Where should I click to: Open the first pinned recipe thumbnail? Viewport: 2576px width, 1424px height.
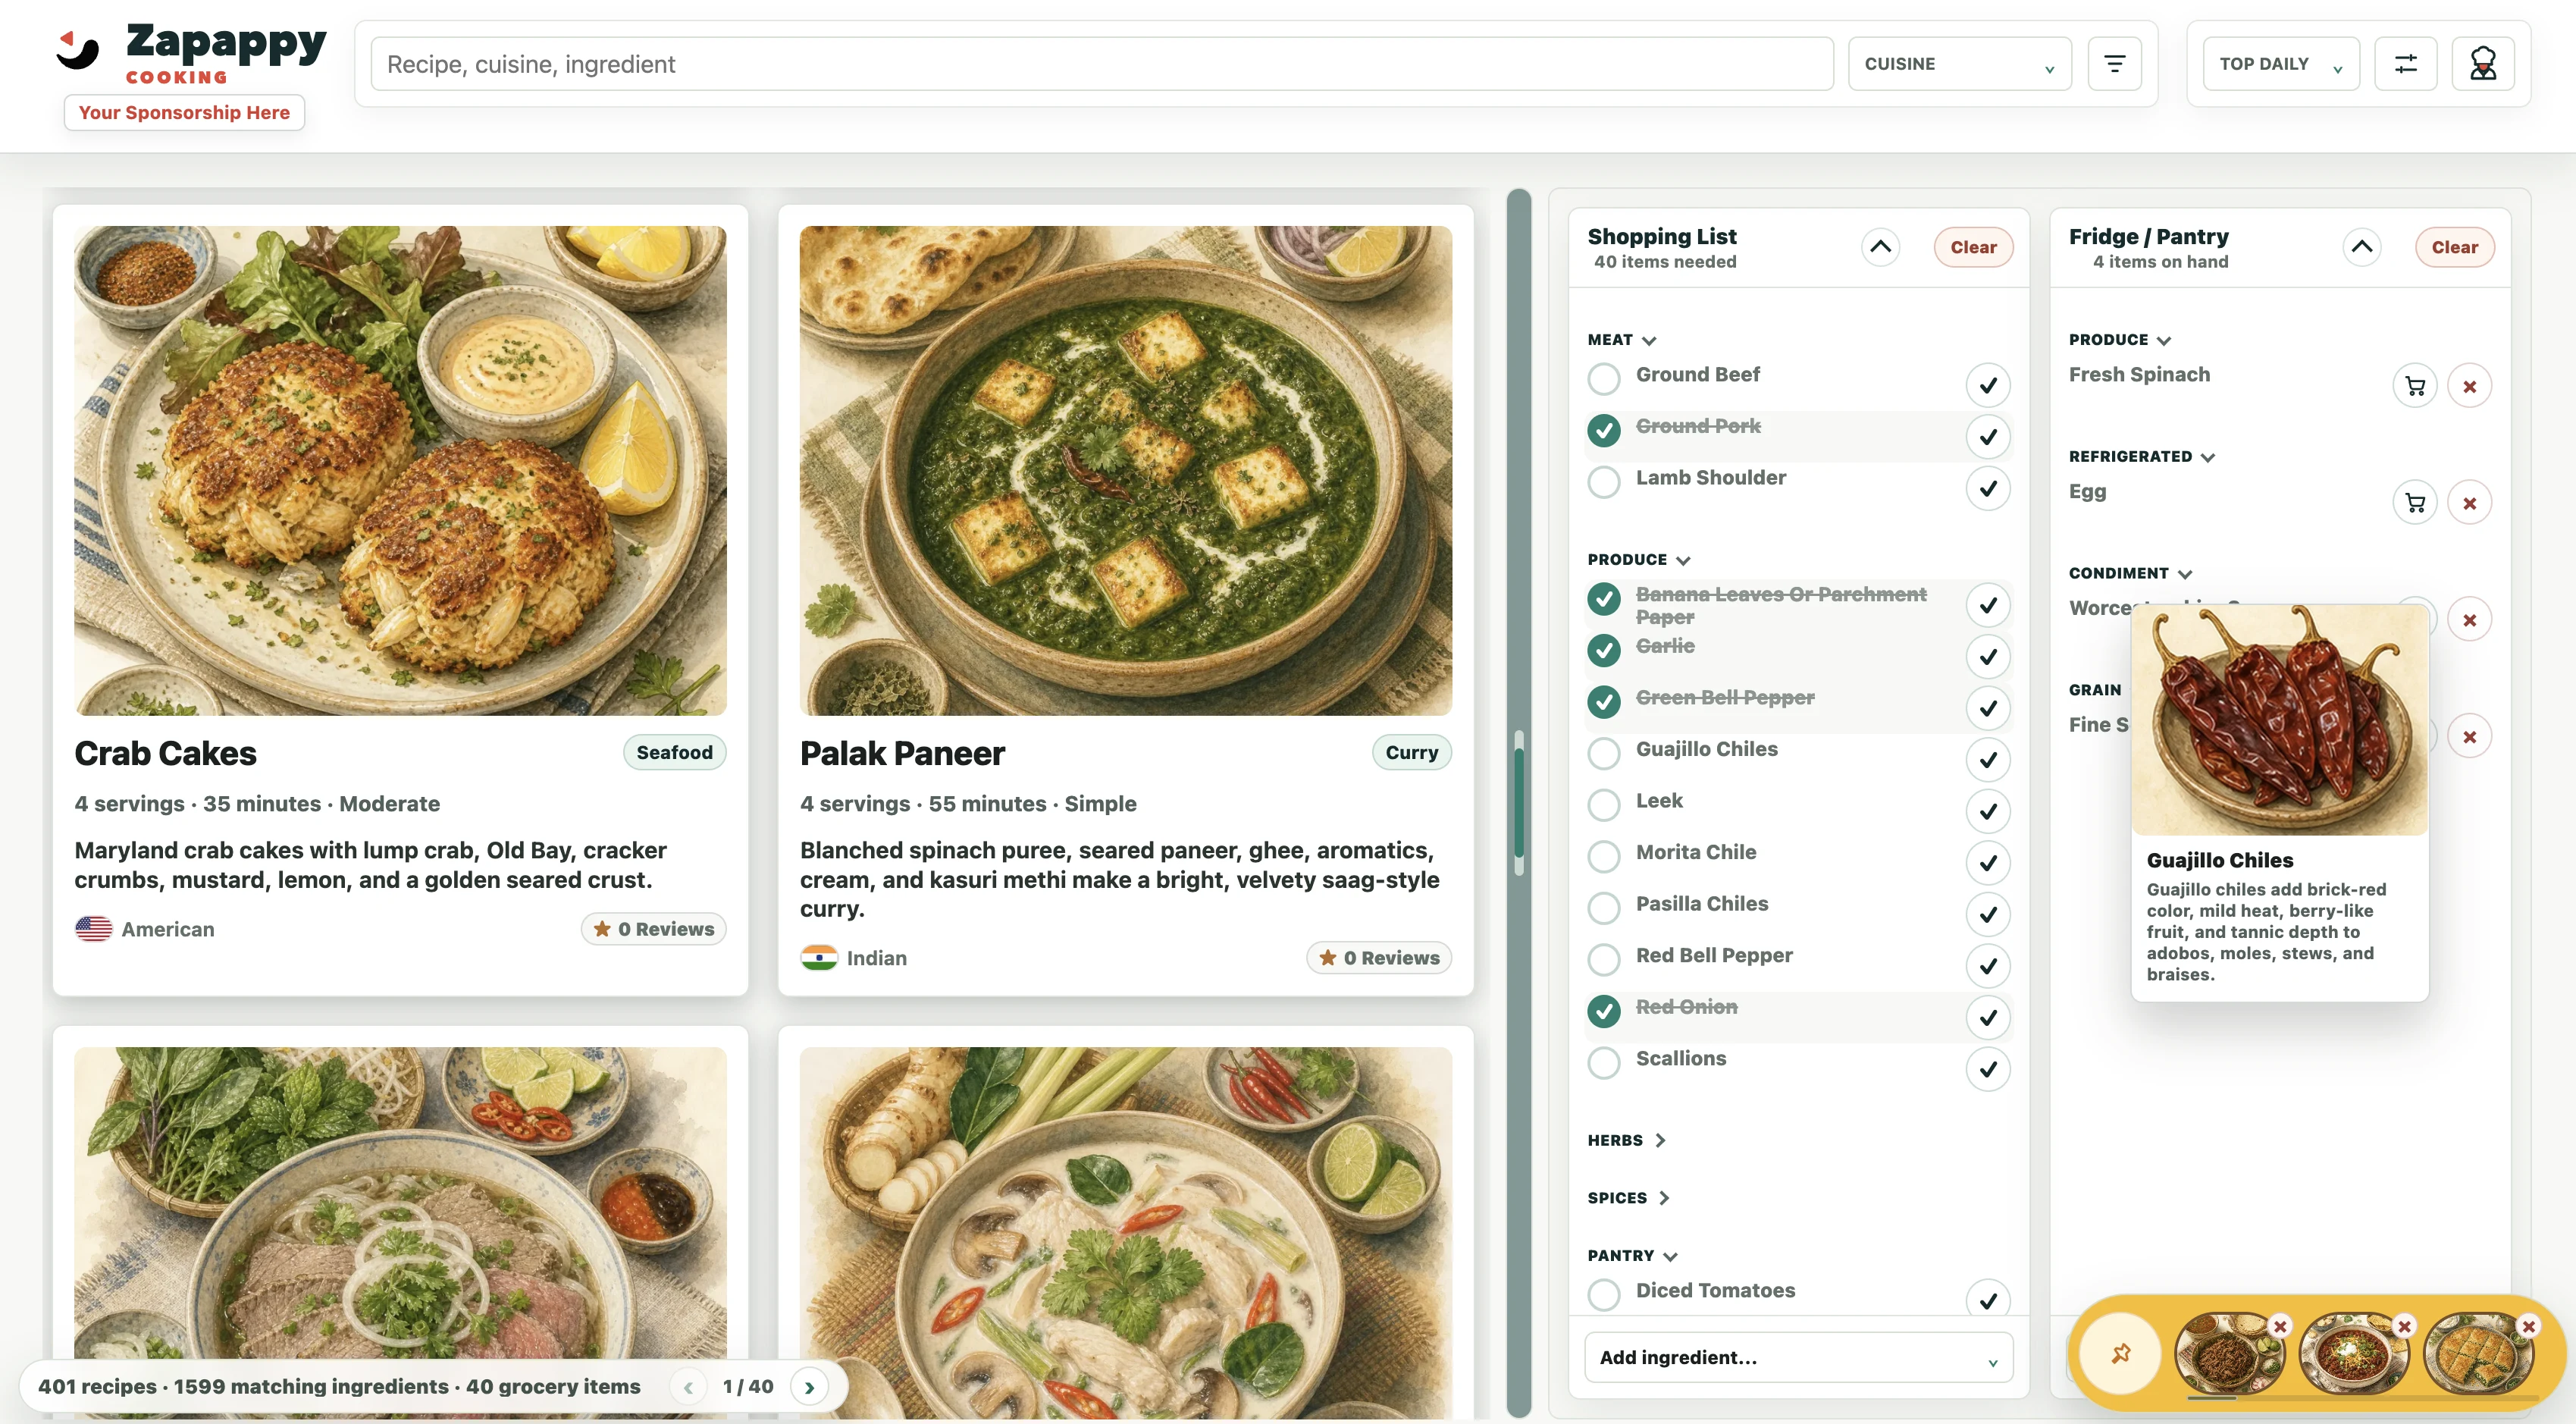tap(2229, 1355)
